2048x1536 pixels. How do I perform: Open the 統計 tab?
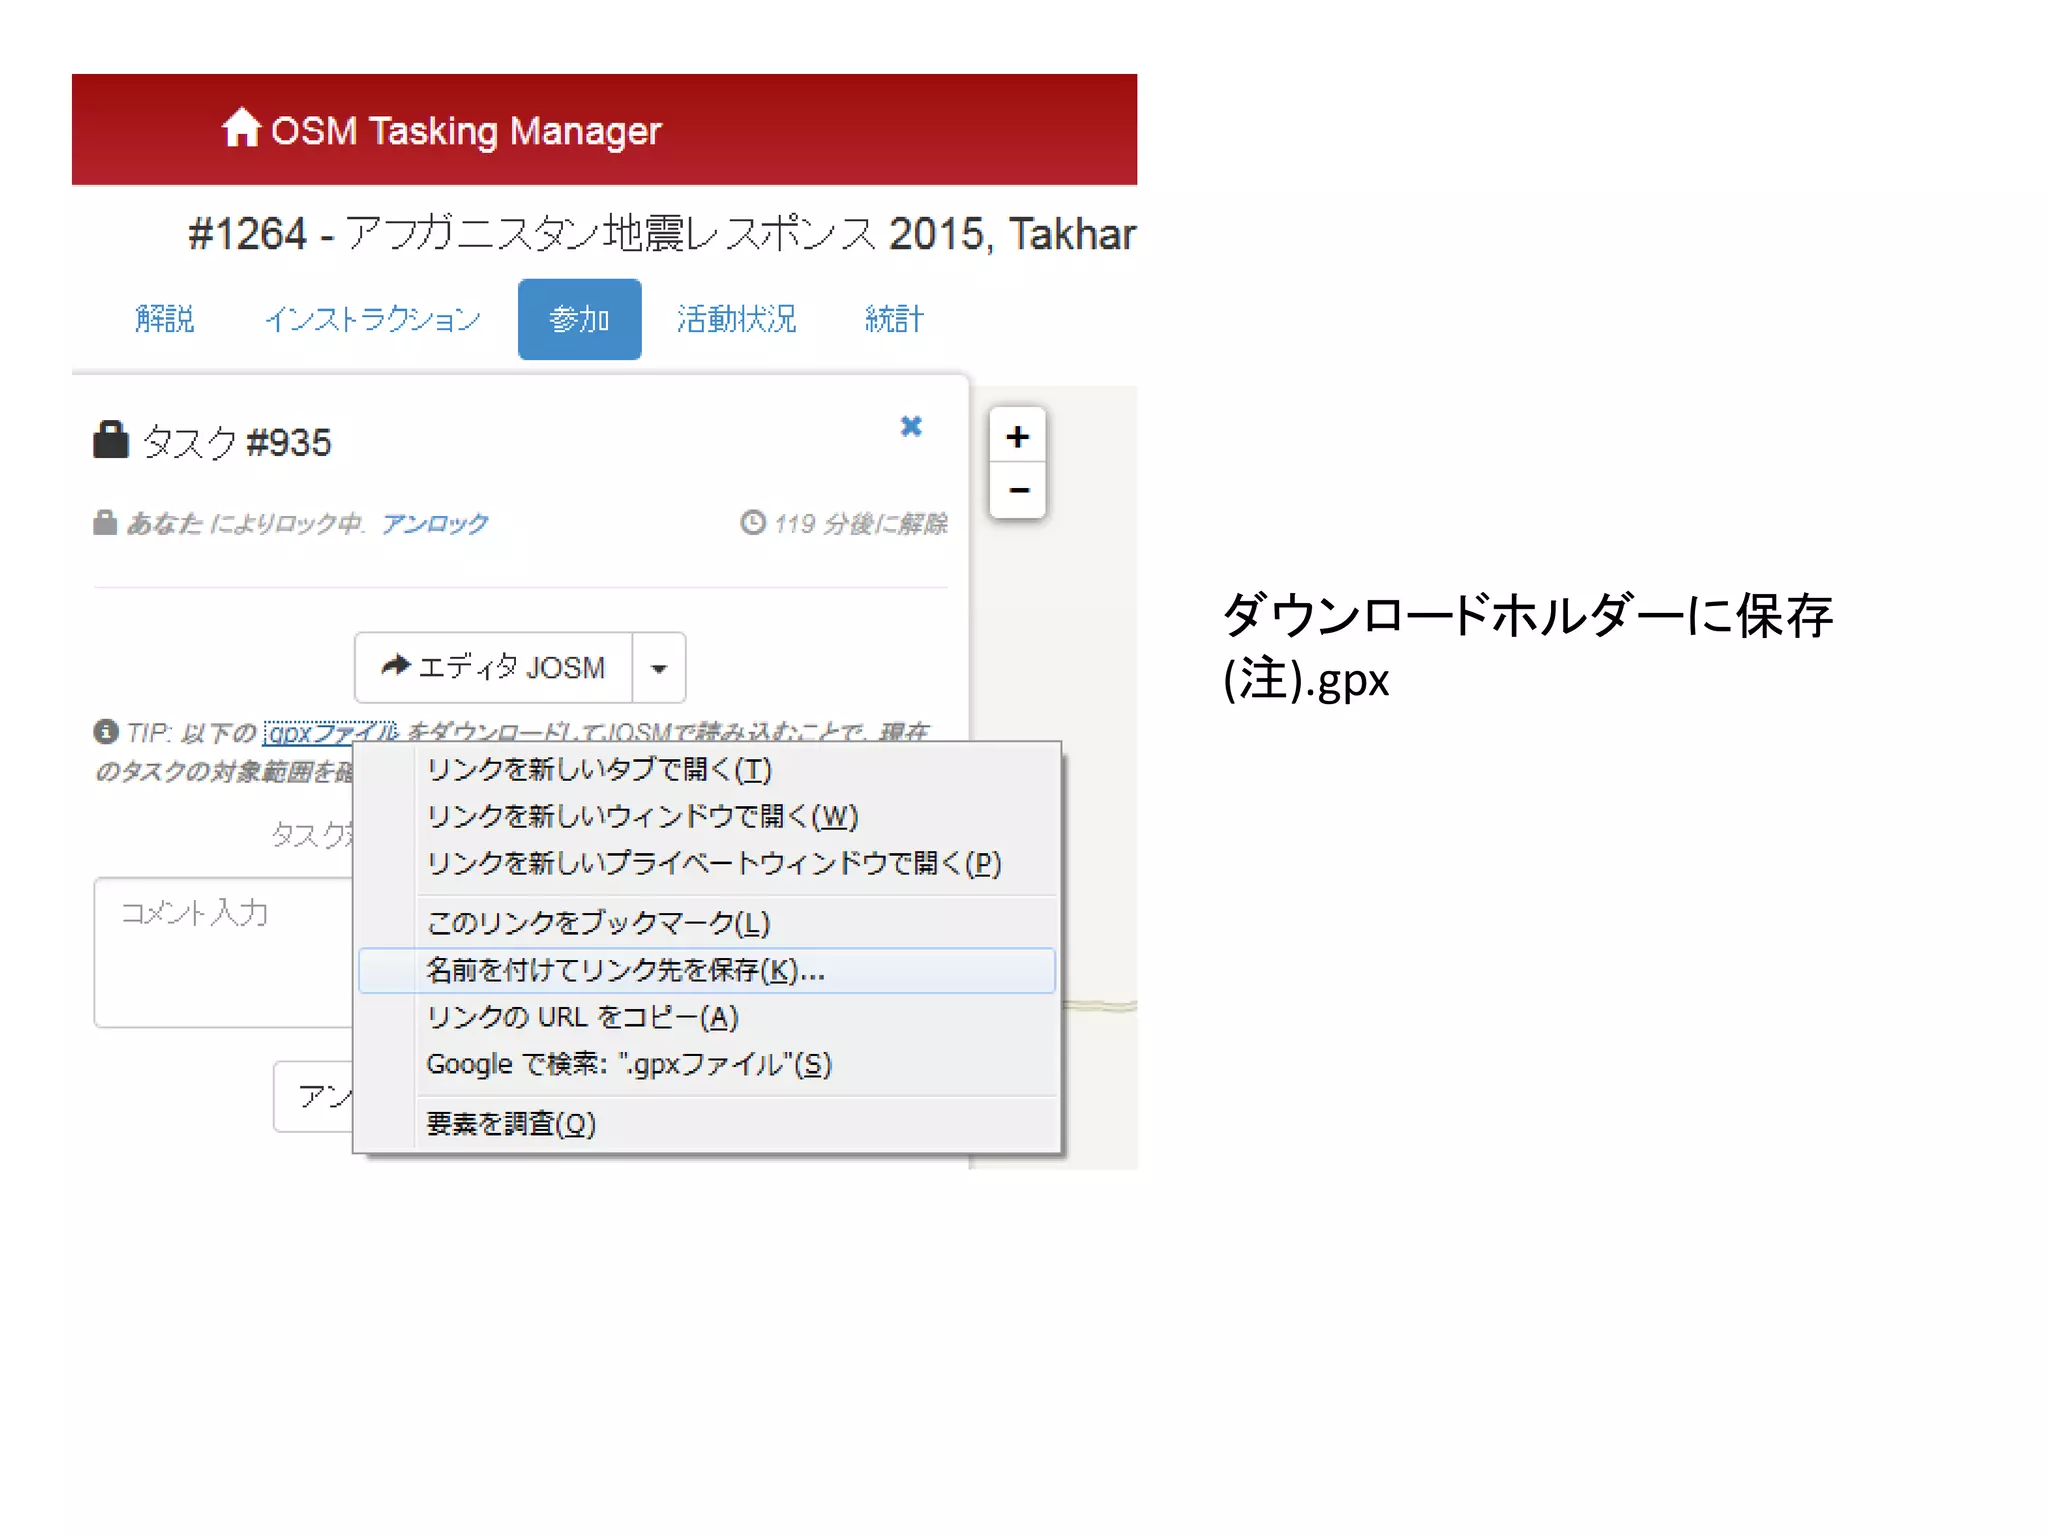click(x=894, y=319)
